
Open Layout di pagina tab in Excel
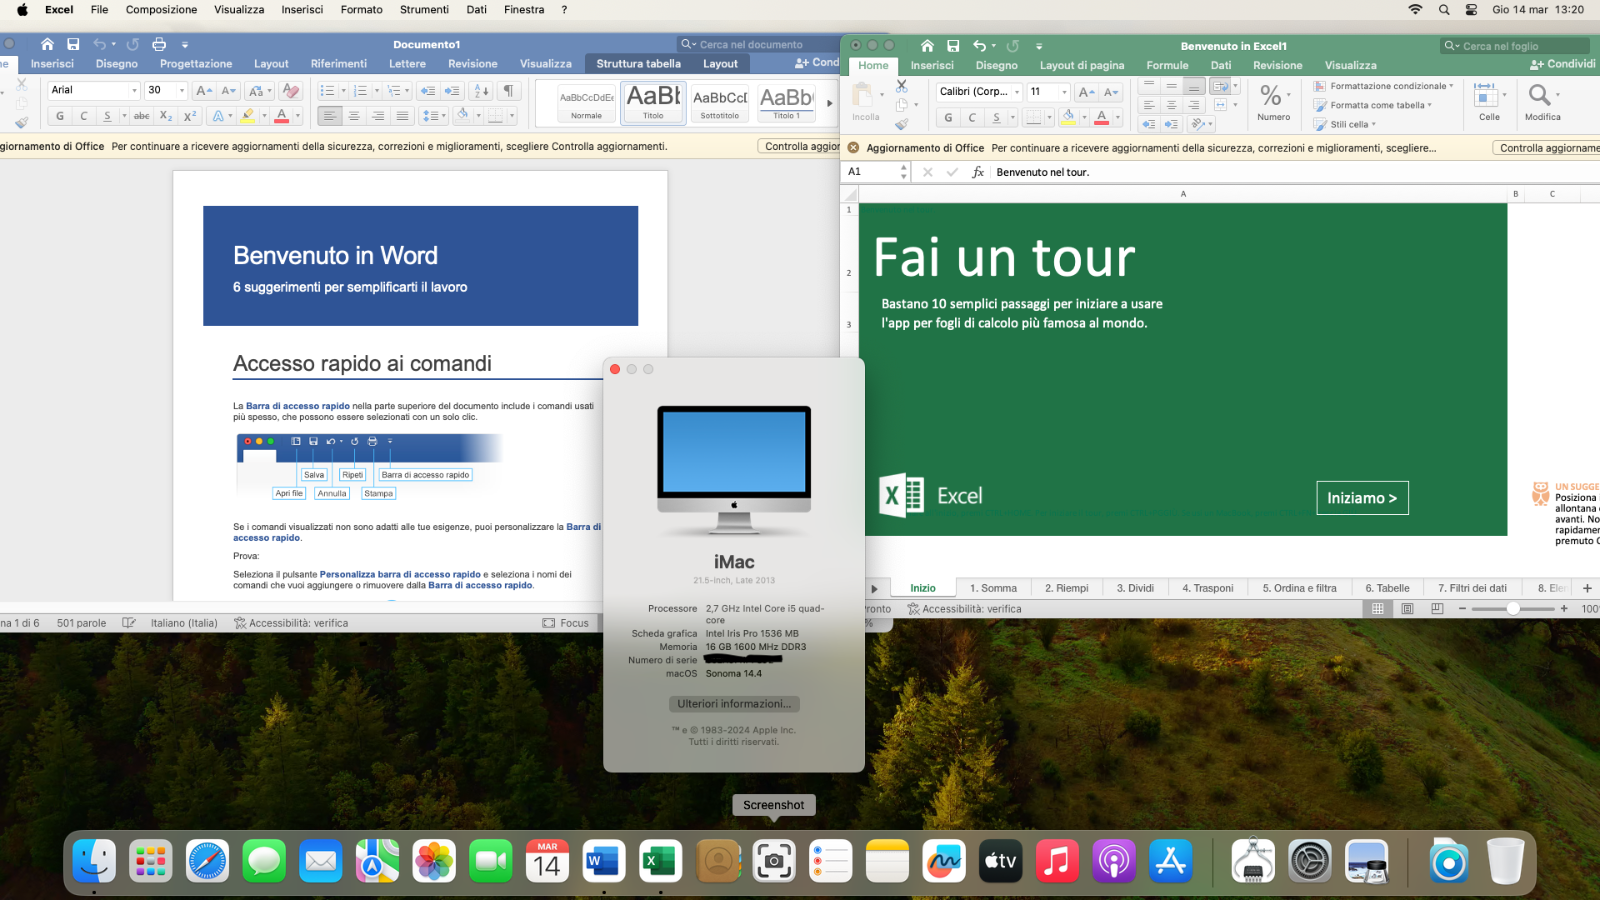click(x=1082, y=66)
